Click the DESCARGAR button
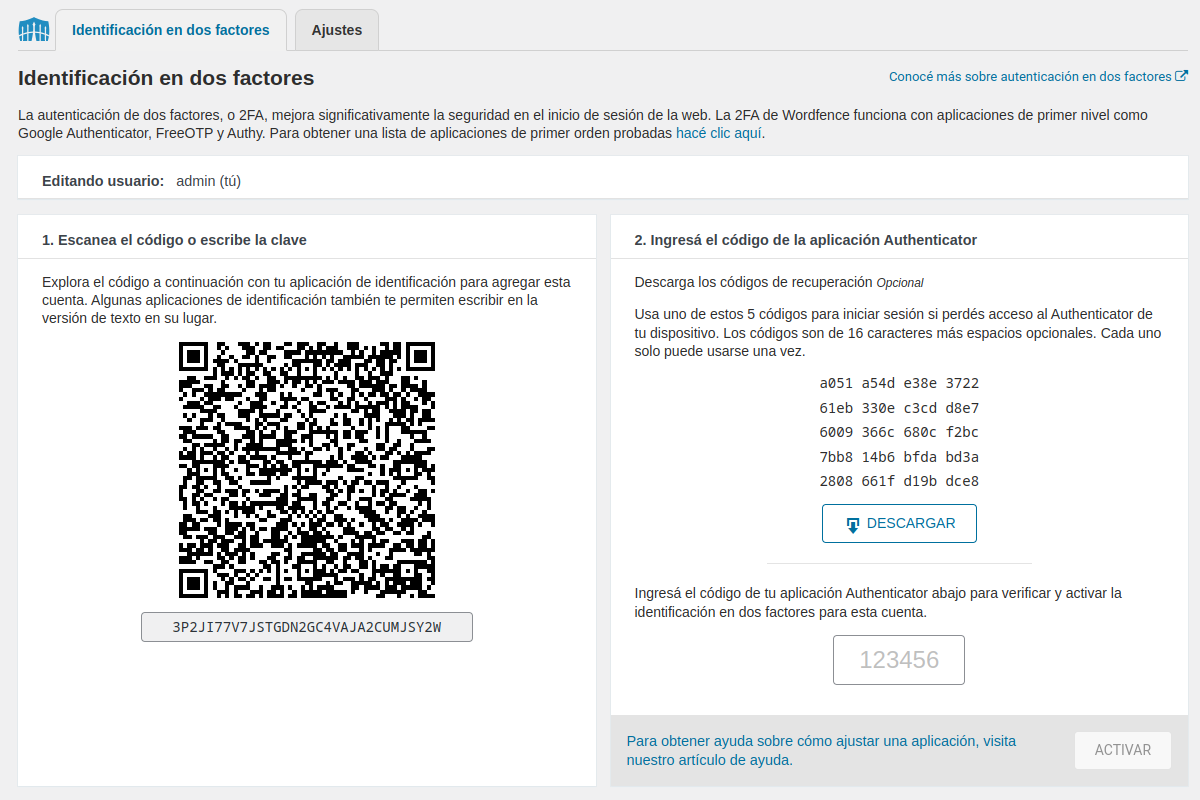This screenshot has width=1200, height=800. 899,524
